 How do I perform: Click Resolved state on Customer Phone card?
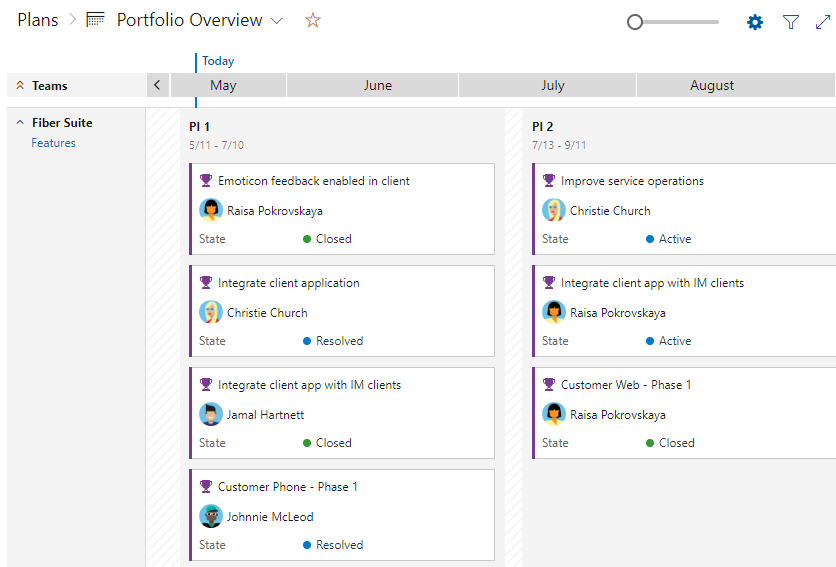(333, 545)
